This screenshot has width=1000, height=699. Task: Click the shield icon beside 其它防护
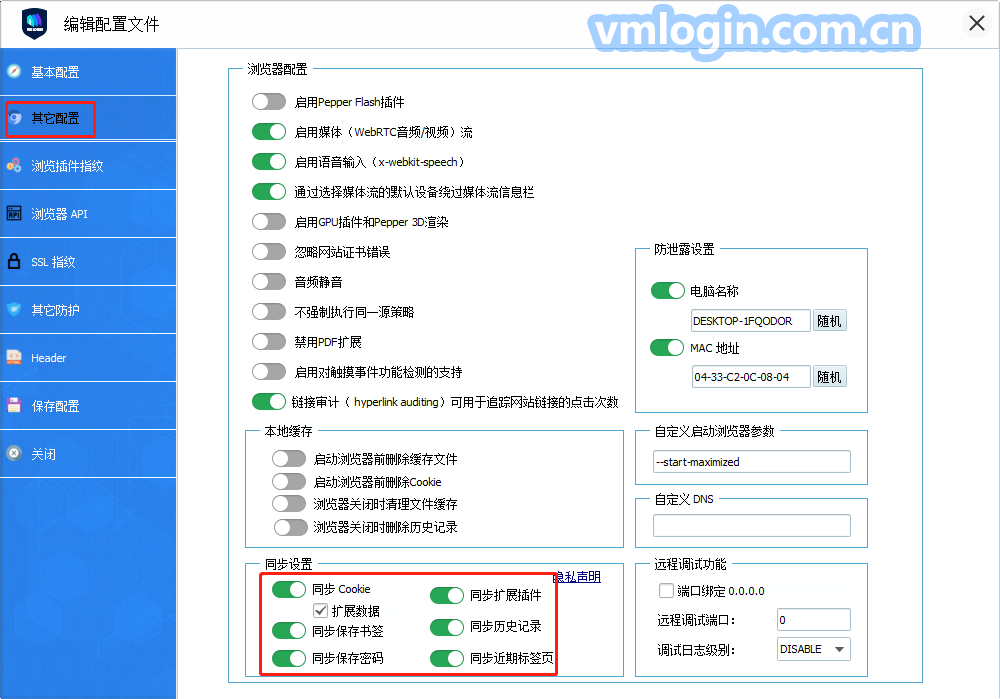click(14, 310)
